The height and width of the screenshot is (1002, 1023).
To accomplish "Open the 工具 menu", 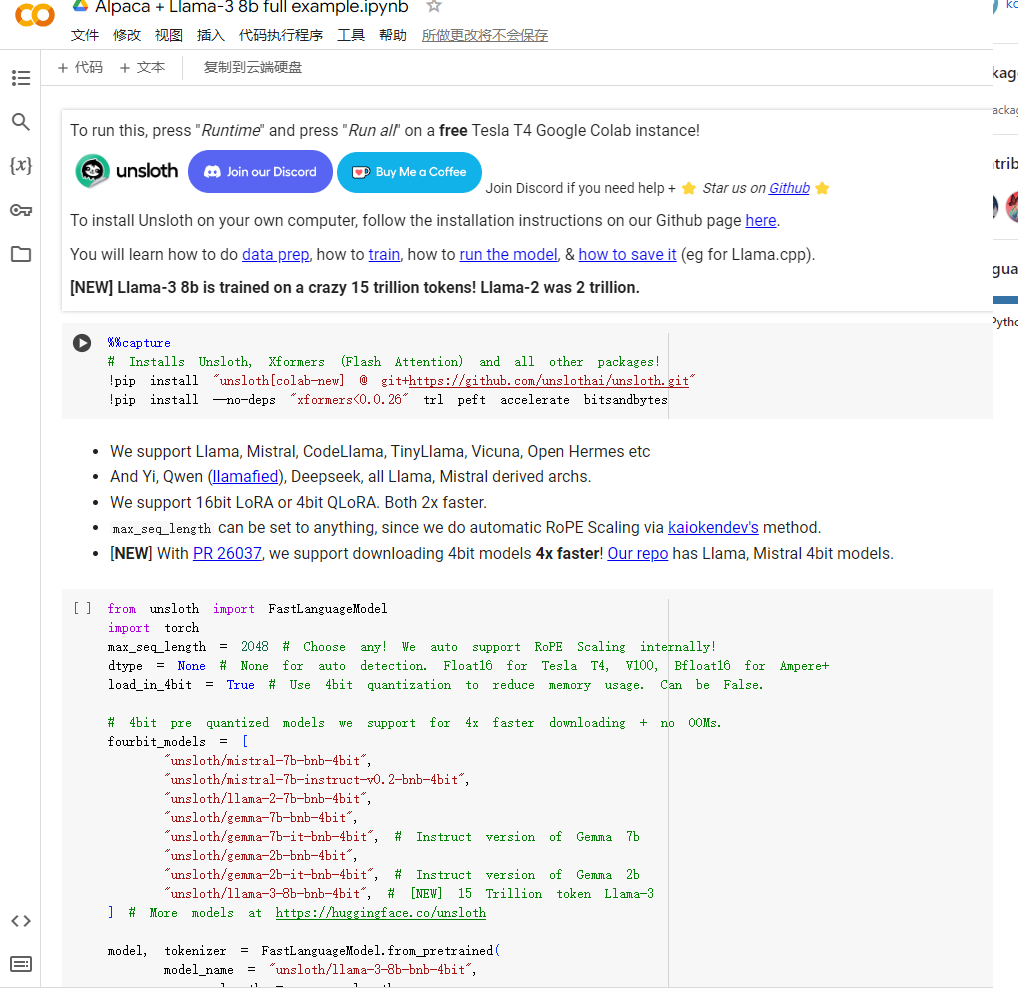I will click(351, 35).
